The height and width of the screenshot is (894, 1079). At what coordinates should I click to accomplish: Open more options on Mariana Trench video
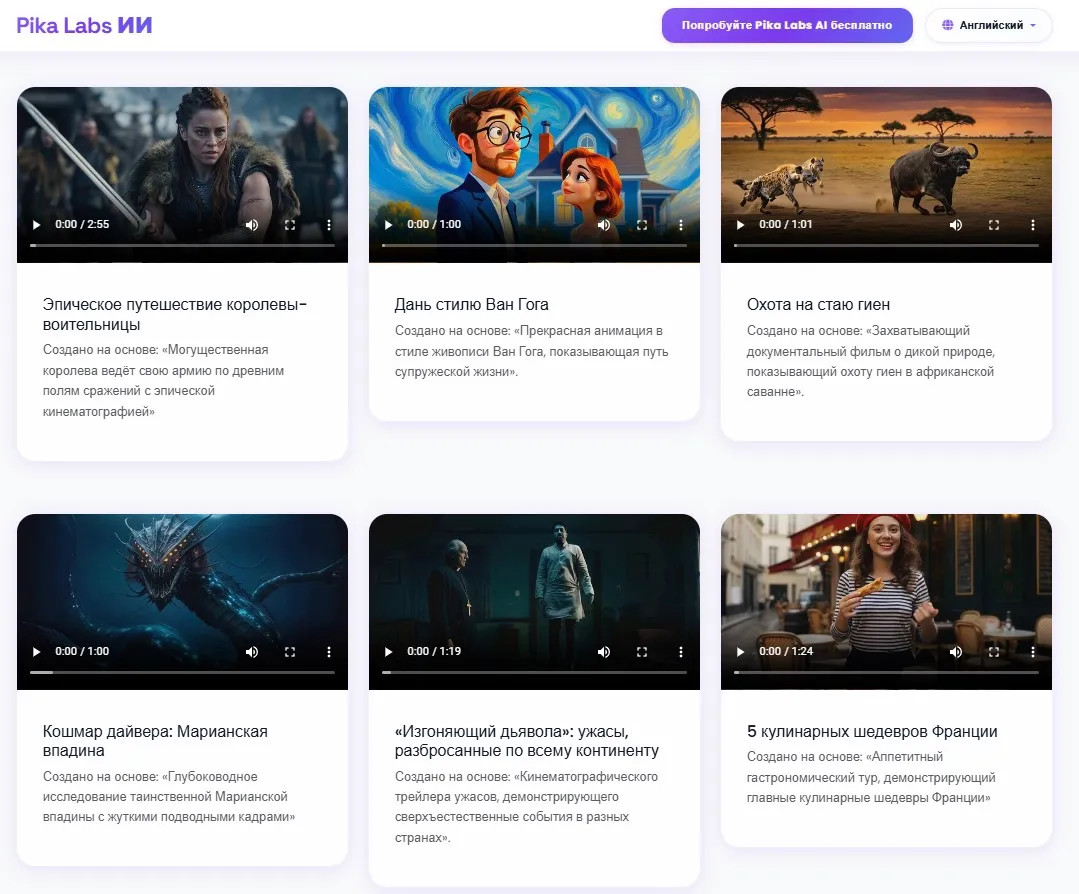pos(329,652)
